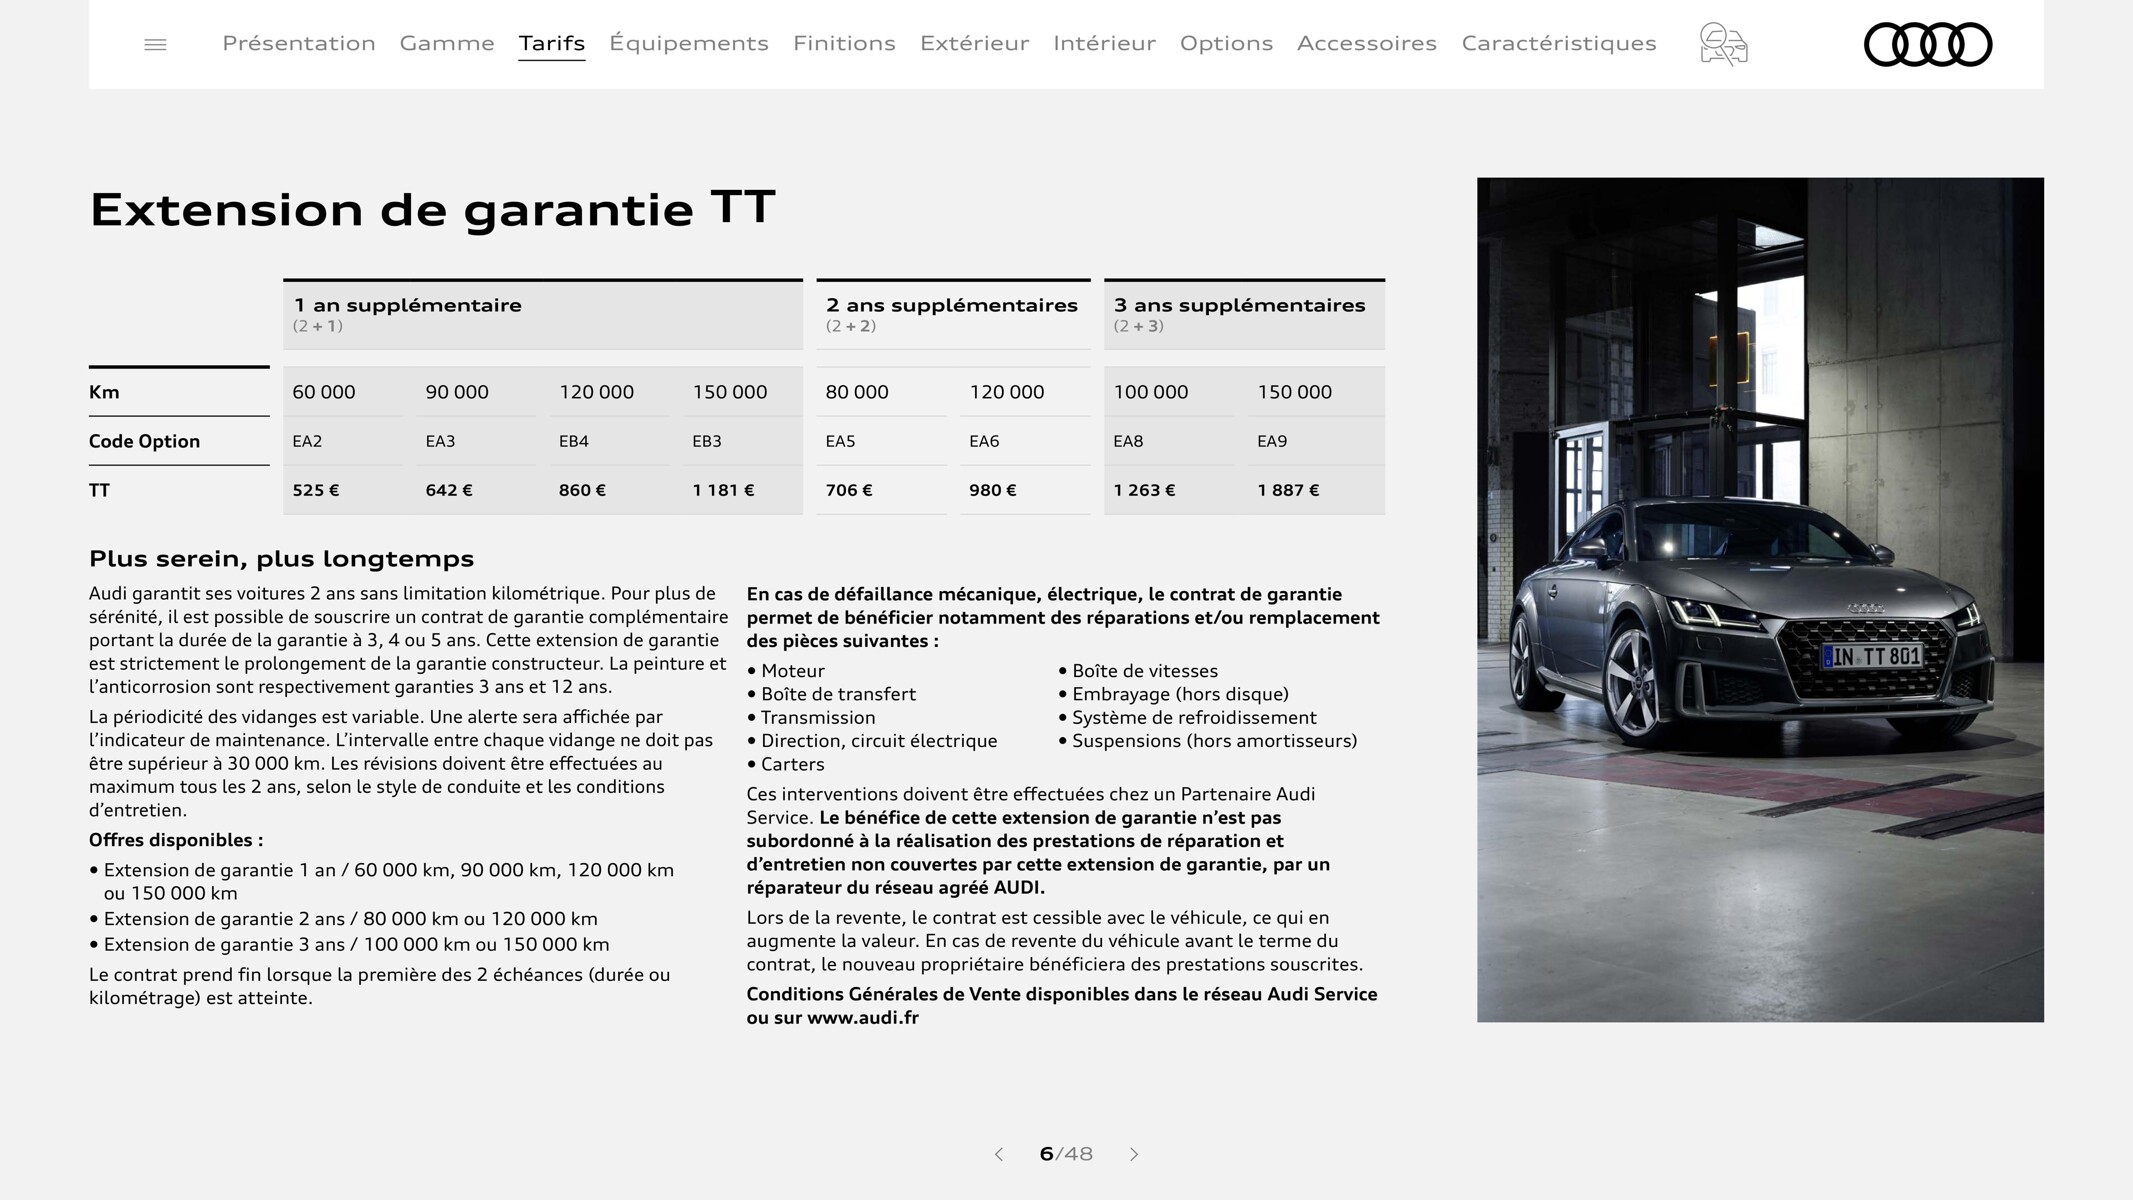Open the Intérieur tab
The image size is (2133, 1200).
1104,43
